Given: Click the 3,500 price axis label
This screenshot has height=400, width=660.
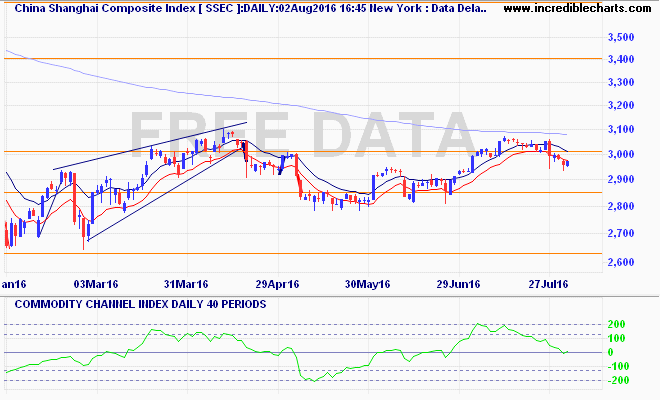Looking at the screenshot, I should coord(621,37).
